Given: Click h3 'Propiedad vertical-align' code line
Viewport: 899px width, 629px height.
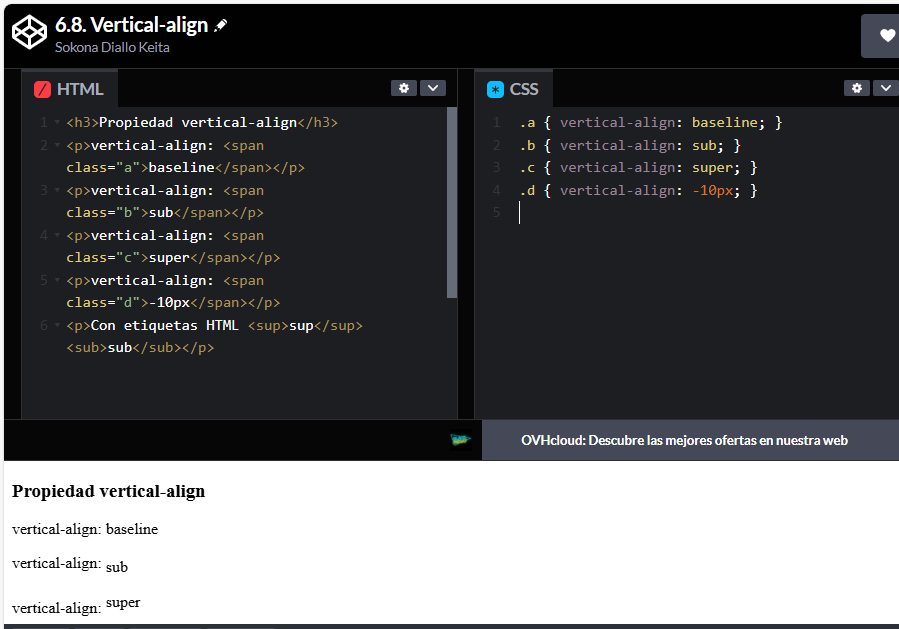Looking at the screenshot, I should tap(202, 122).
